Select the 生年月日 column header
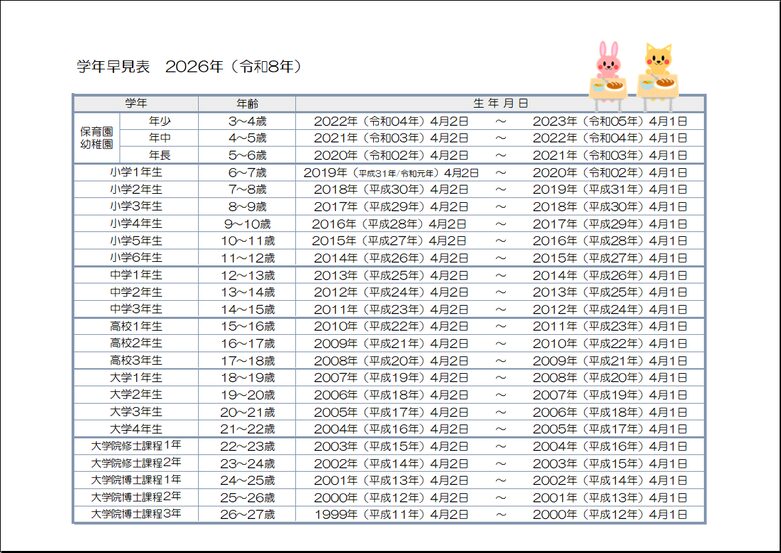This screenshot has width=781, height=553. (x=500, y=103)
